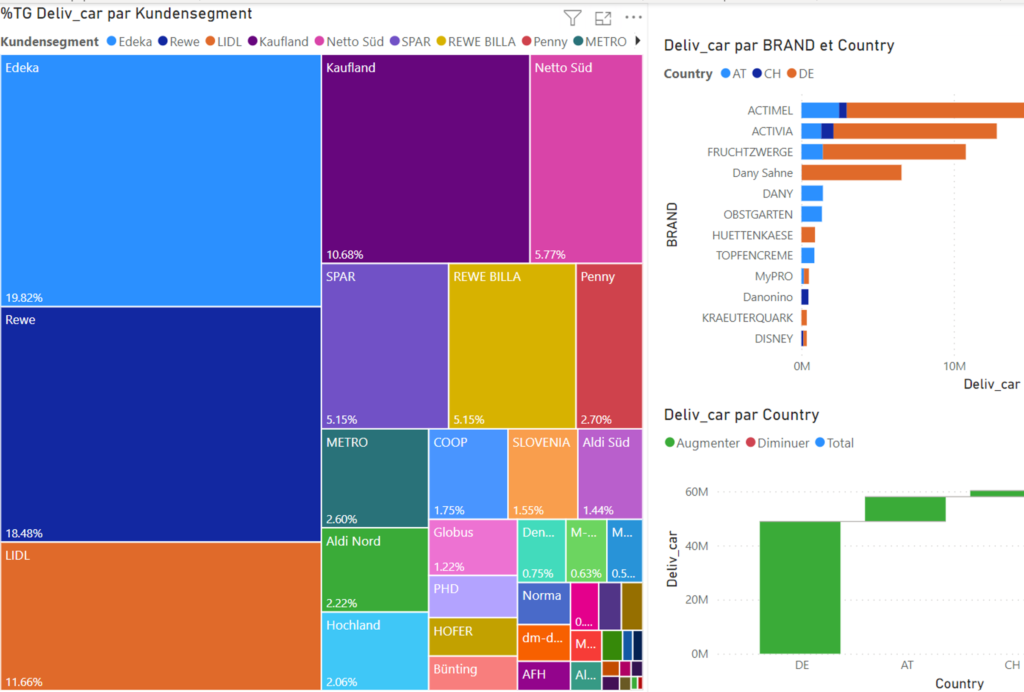Select the Aldi Nord treemap block
Screen dimensions: 1024x692
click(x=375, y=570)
